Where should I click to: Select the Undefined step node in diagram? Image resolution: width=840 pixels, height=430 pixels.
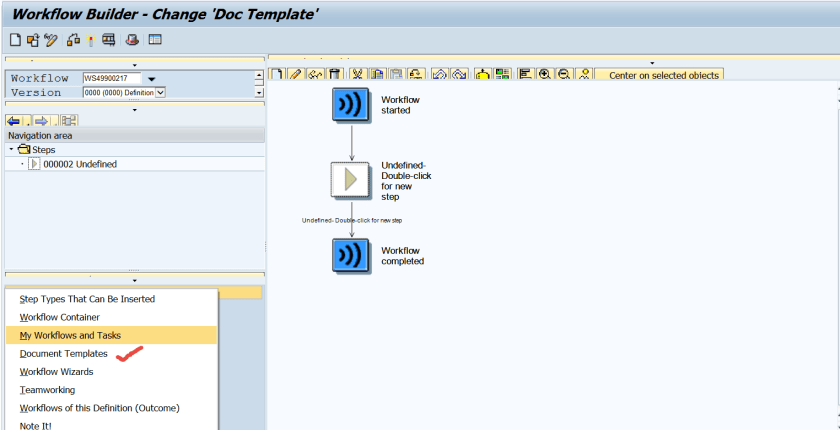coord(350,180)
